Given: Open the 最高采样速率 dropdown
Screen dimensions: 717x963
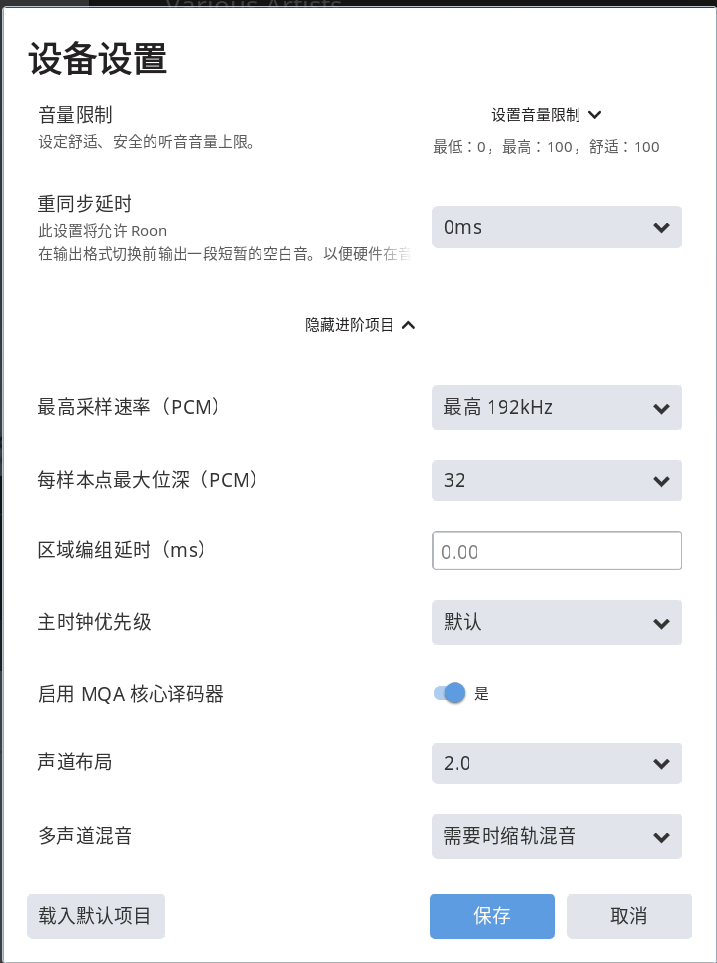Looking at the screenshot, I should (x=556, y=408).
